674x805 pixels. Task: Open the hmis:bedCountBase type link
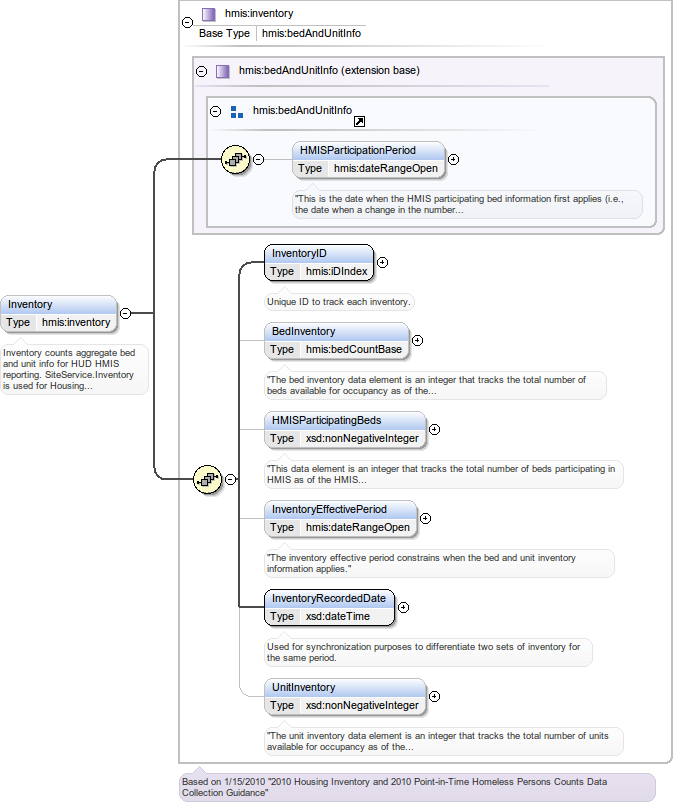coord(353,349)
